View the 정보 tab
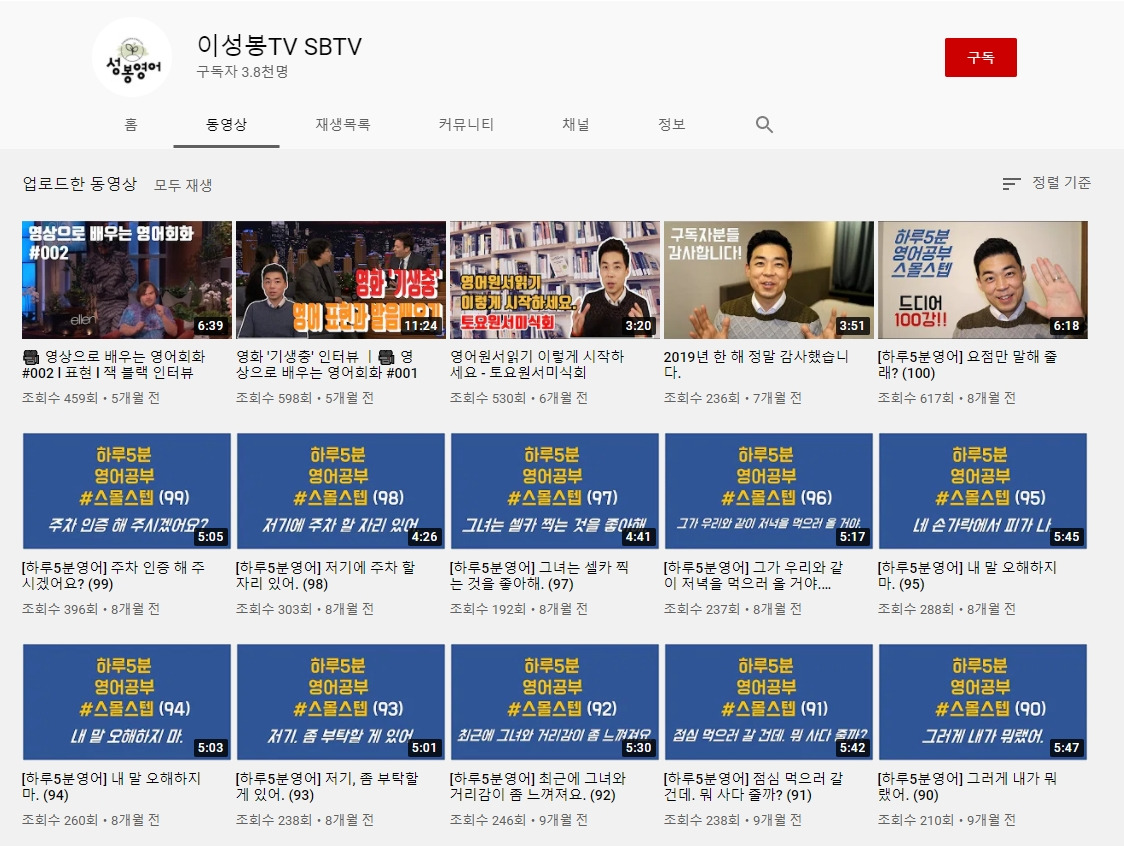This screenshot has height=846, width=1124. click(x=672, y=125)
